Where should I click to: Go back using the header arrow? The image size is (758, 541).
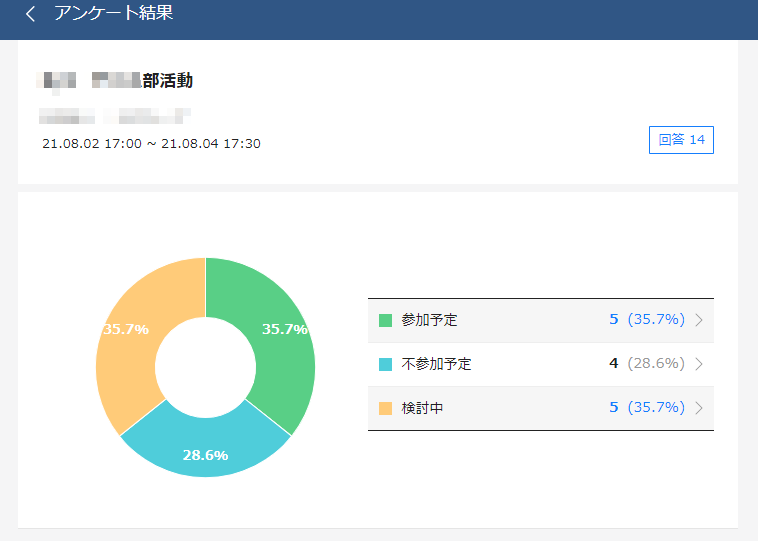30,14
